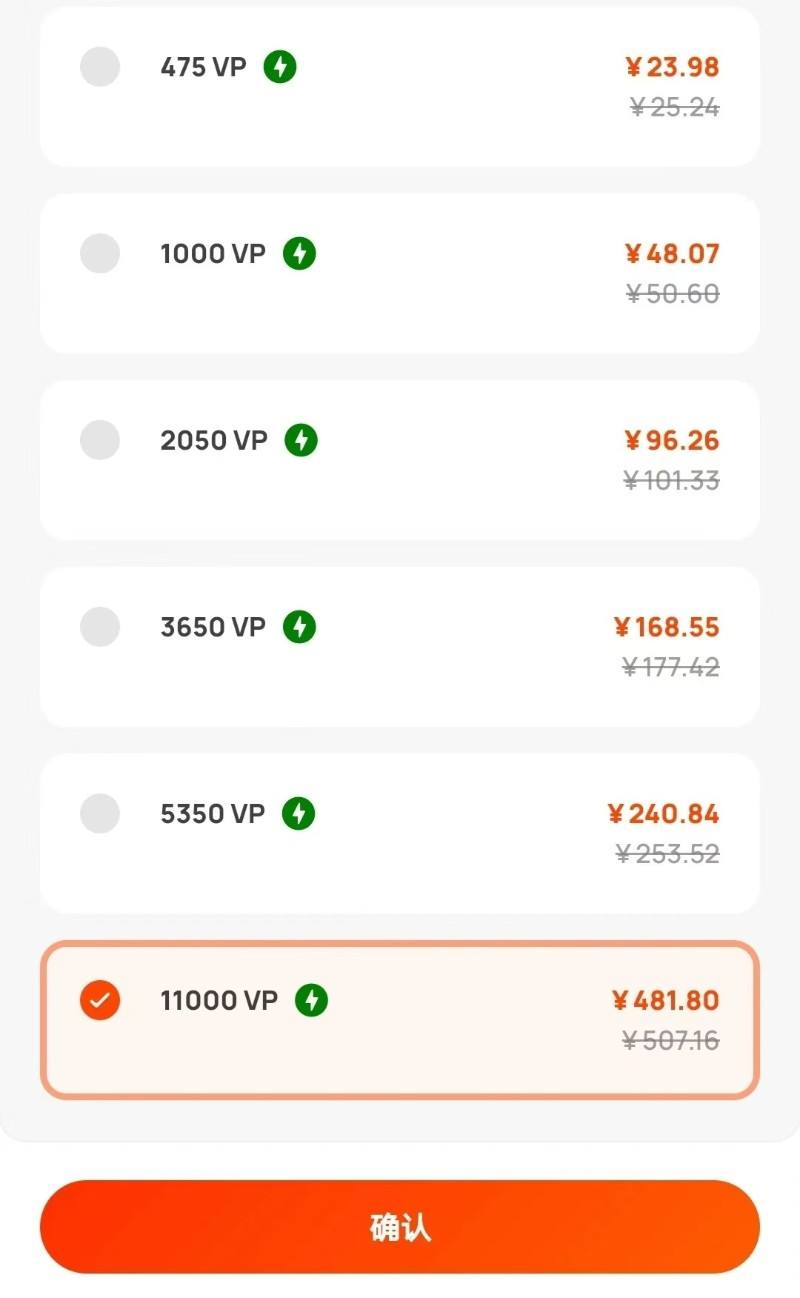Click the ¥96.26 price label
The image size is (800, 1298).
672,440
